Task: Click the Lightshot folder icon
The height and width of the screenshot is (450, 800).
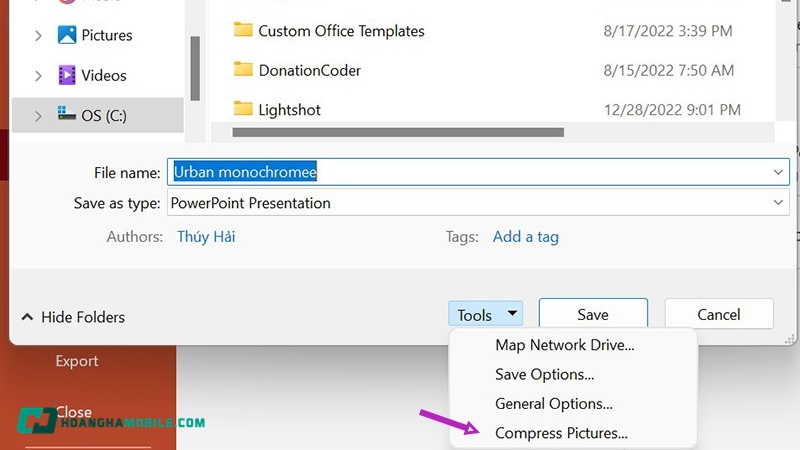Action: coord(243,108)
